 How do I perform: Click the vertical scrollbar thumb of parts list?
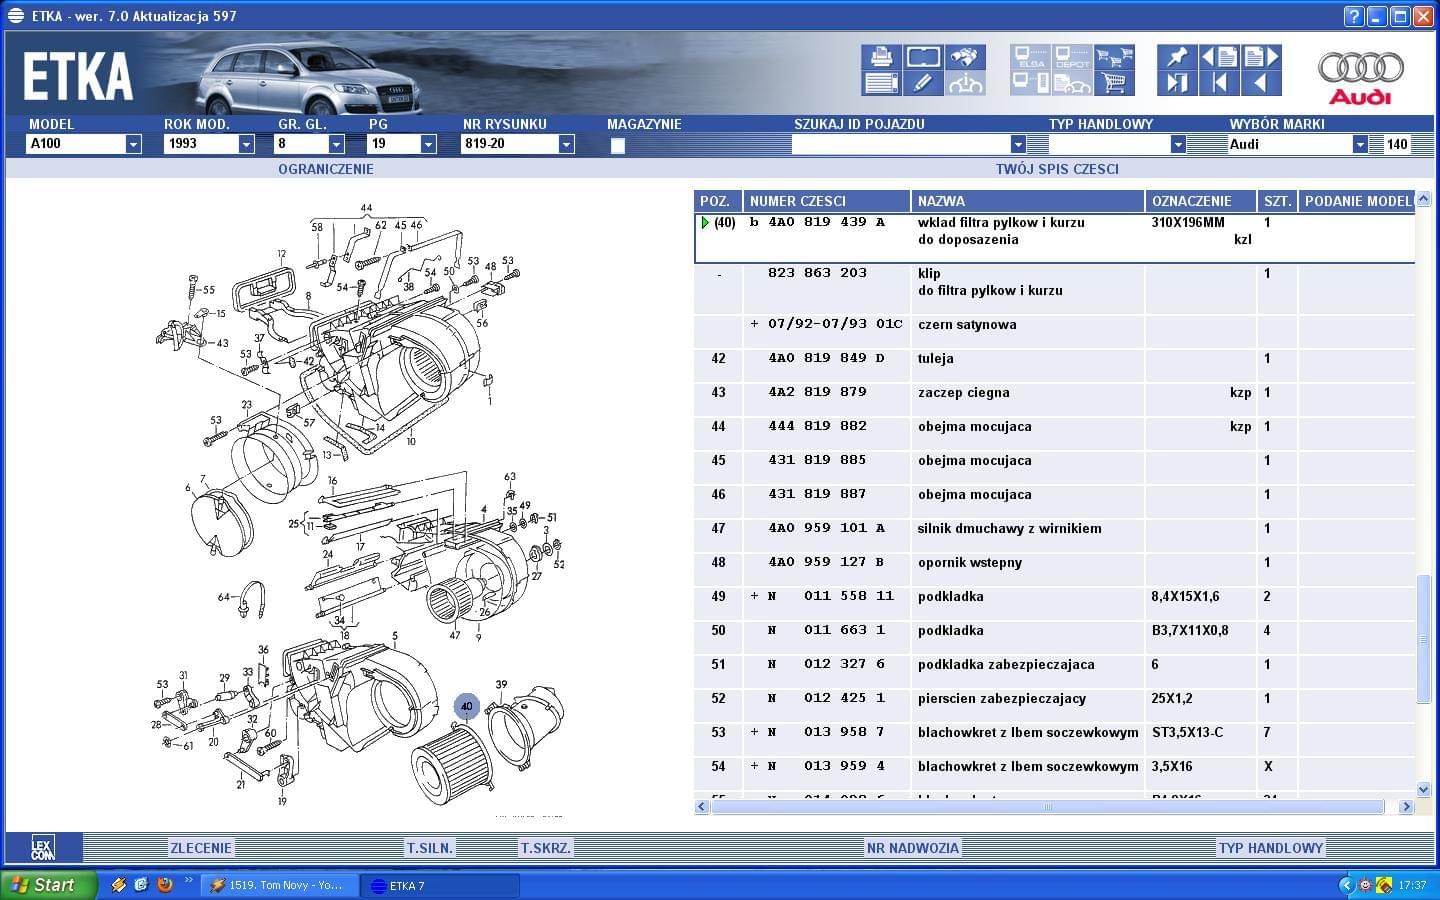tap(1424, 638)
